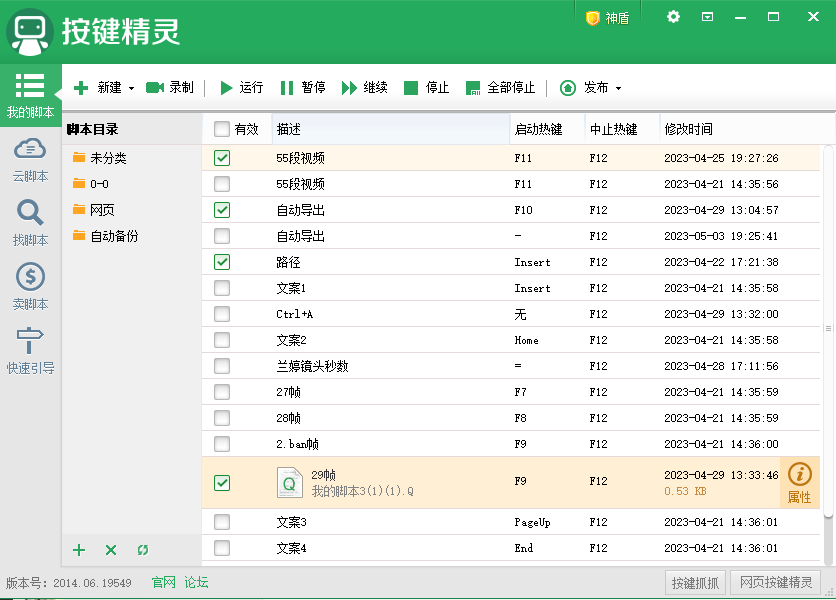The image size is (836, 600).
Task: Select the 文案2 script row
Action: (511, 340)
